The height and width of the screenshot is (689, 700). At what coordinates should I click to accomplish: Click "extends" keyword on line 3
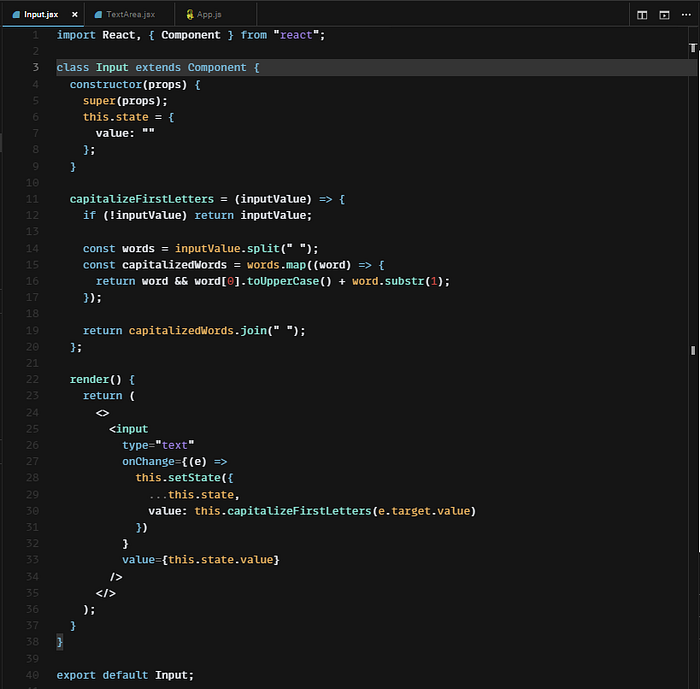[x=158, y=67]
